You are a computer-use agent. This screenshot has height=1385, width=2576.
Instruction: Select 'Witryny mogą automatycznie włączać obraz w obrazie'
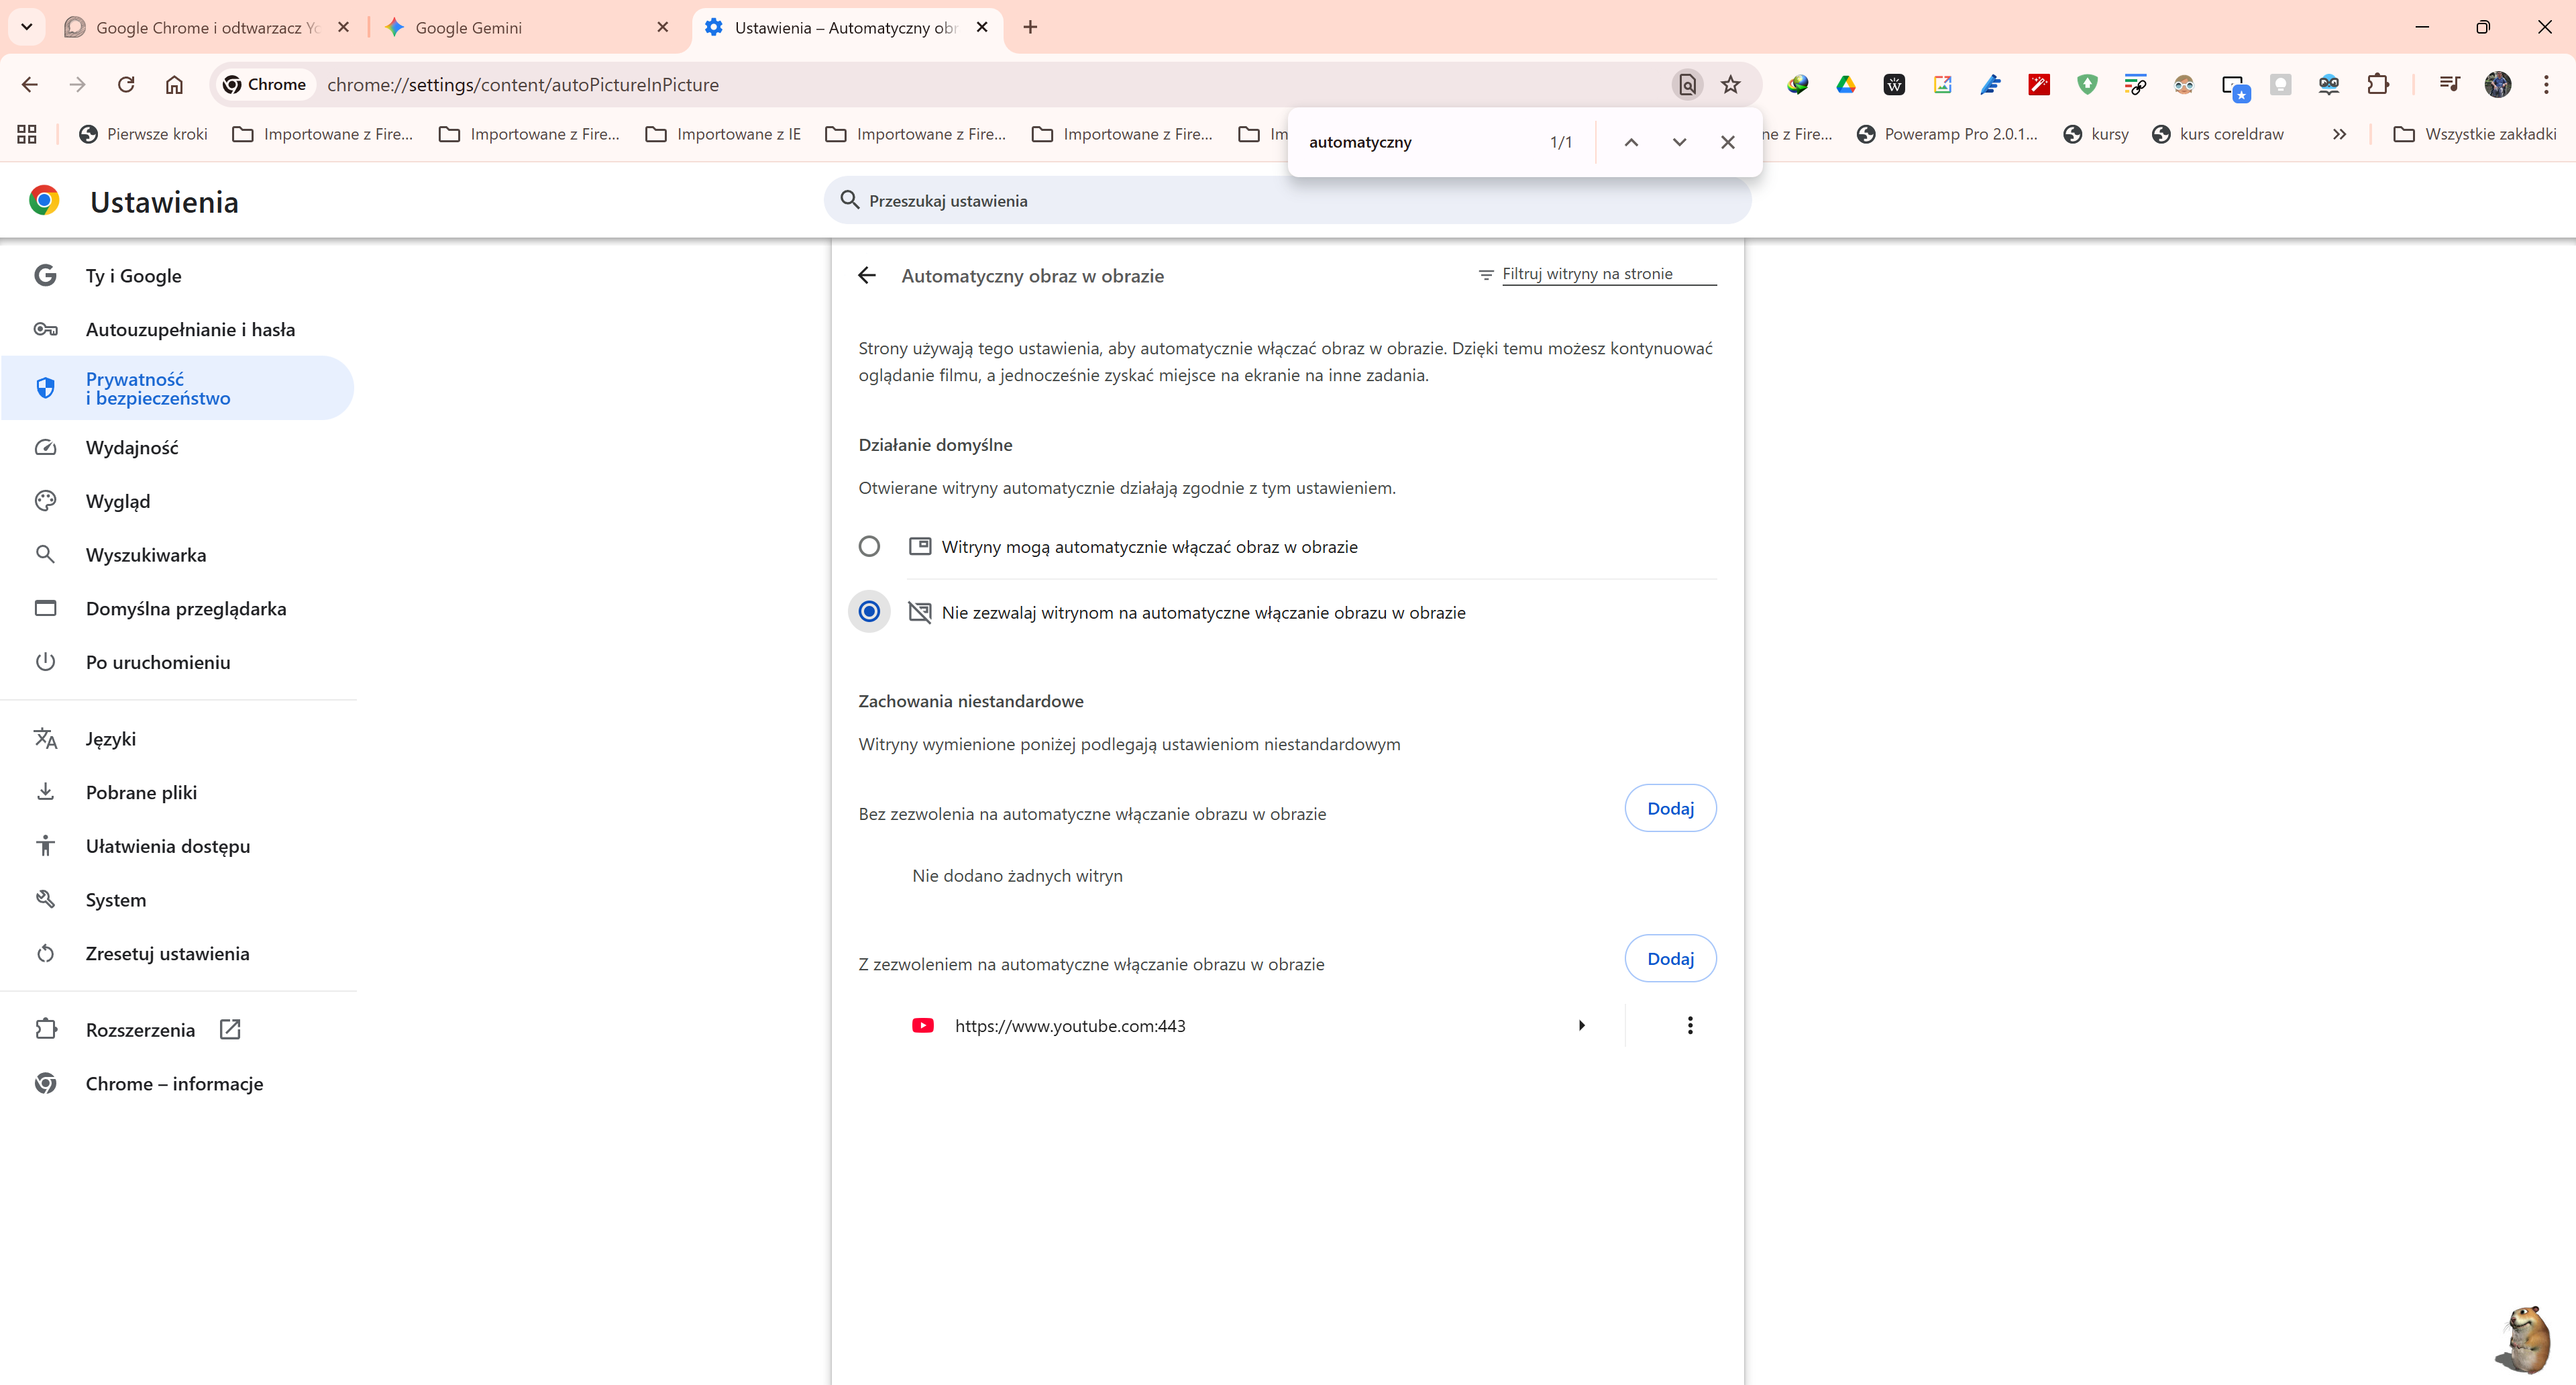click(x=869, y=546)
